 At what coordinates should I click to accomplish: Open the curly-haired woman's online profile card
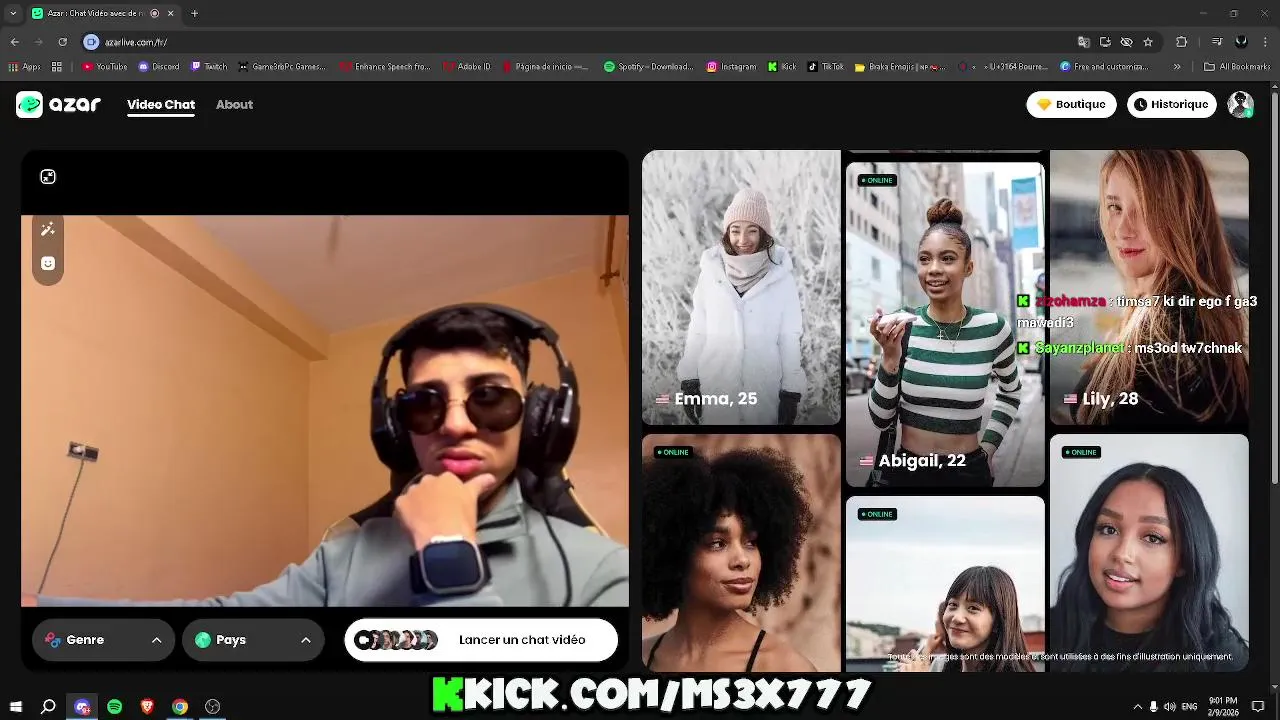tap(741, 552)
